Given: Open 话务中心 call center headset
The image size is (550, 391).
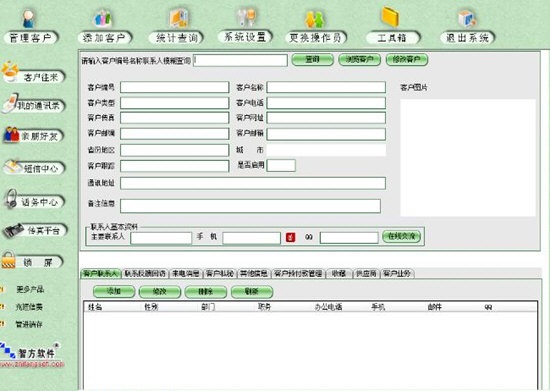Looking at the screenshot, I should coord(34,200).
